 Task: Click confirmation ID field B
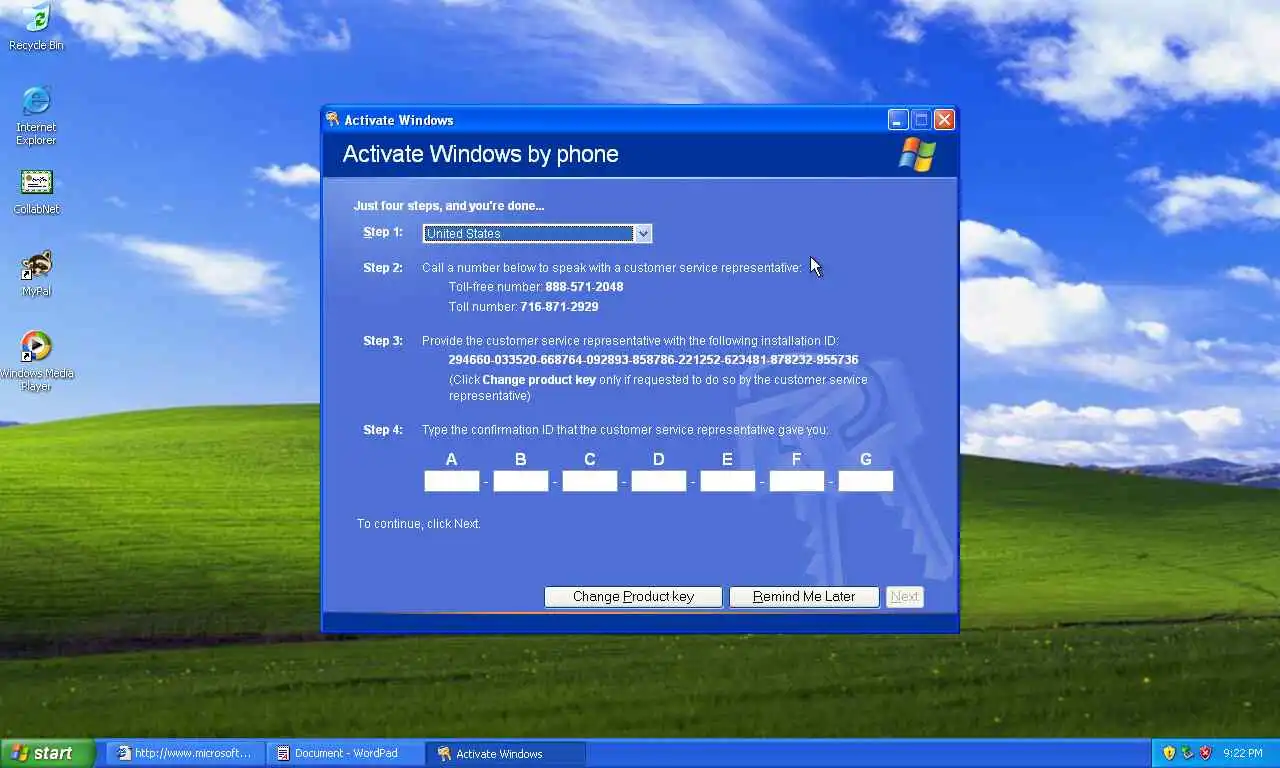(x=521, y=481)
